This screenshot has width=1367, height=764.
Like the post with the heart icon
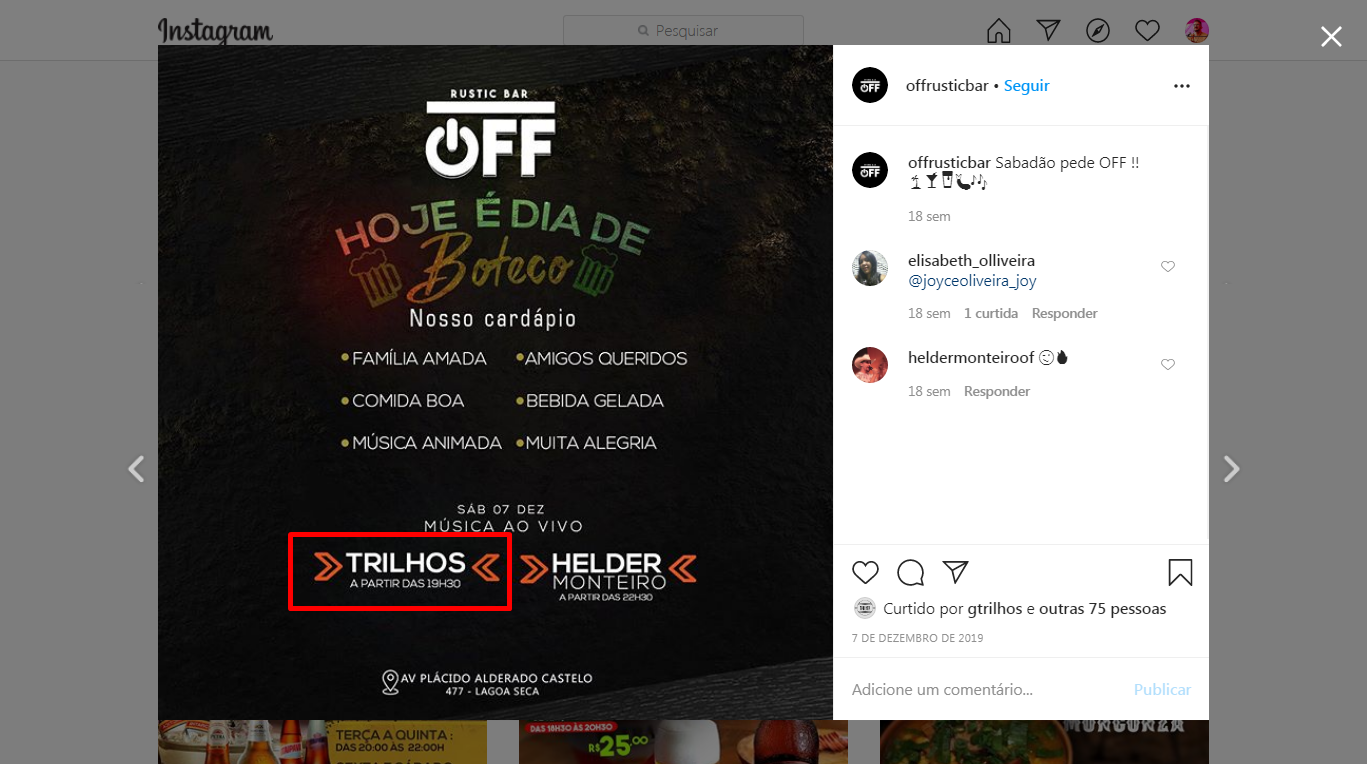(x=865, y=572)
